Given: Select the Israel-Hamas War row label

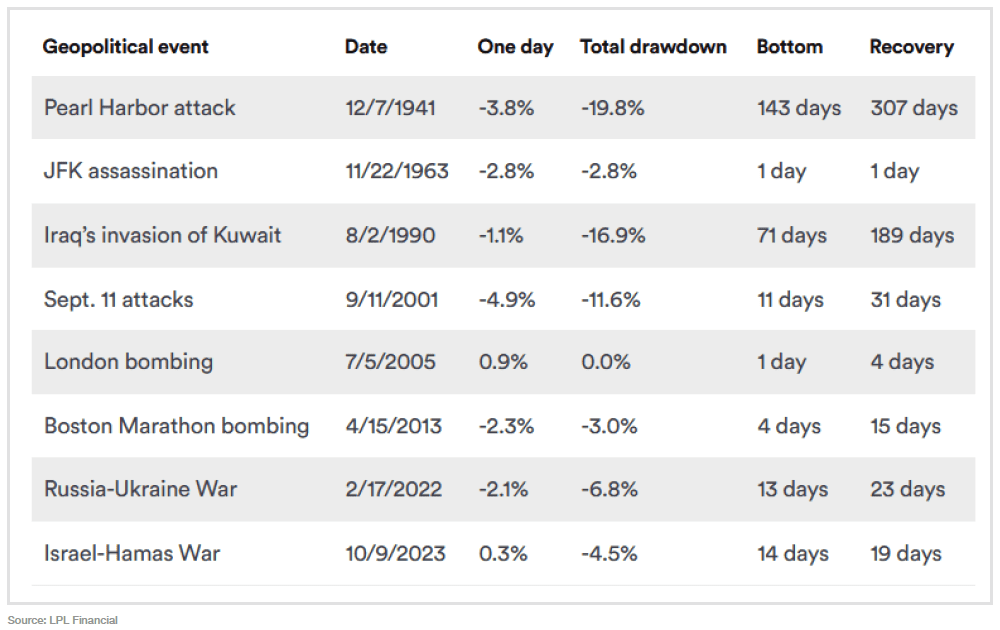Looking at the screenshot, I should tap(132, 553).
